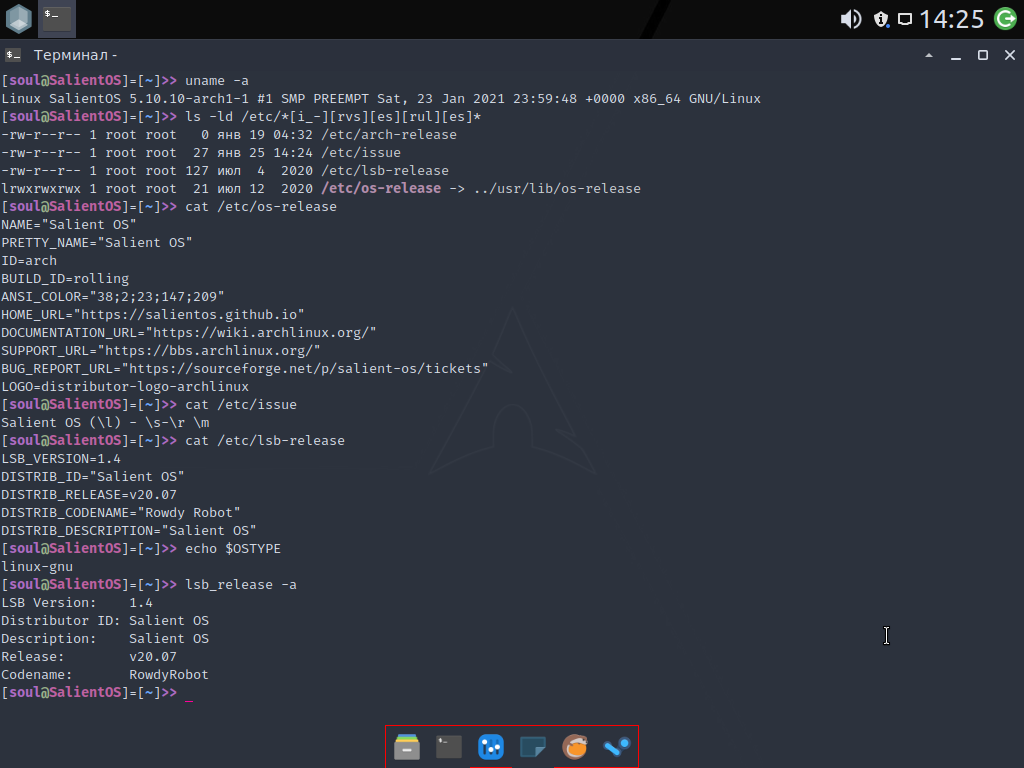Click the 'BUILD_ID=rolling' line
Screen dimensions: 1024x768
[65, 279]
